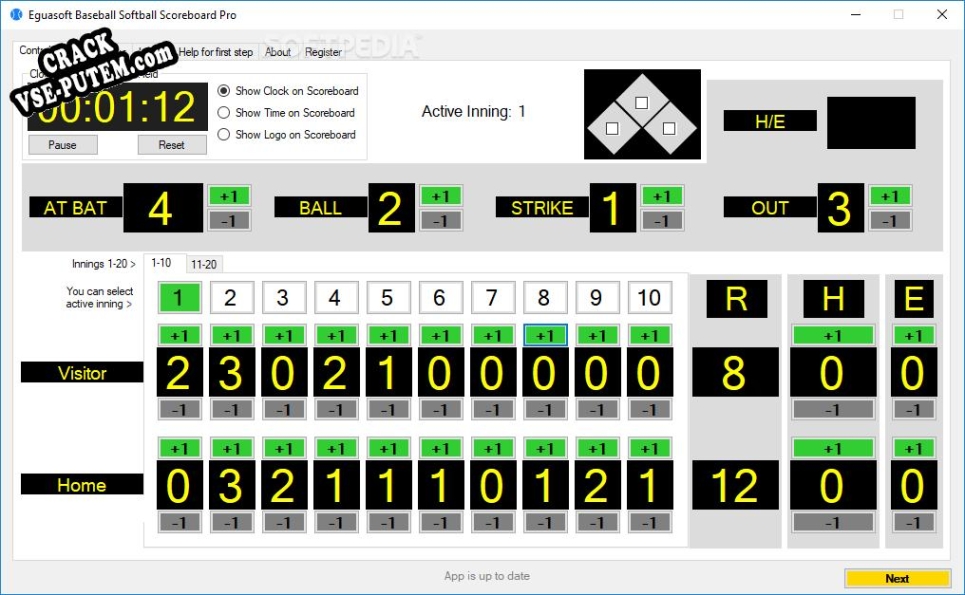Remove Home run in inning 10

pyautogui.click(x=649, y=522)
